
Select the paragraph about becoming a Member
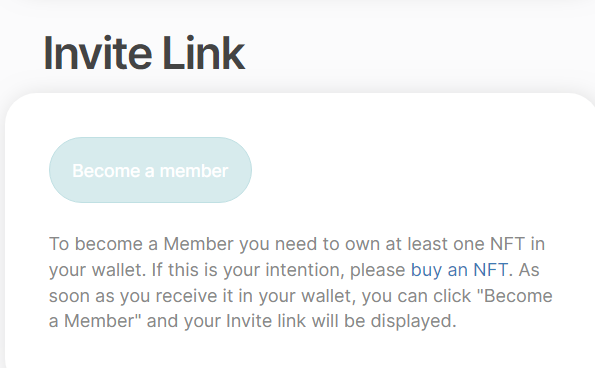point(301,283)
